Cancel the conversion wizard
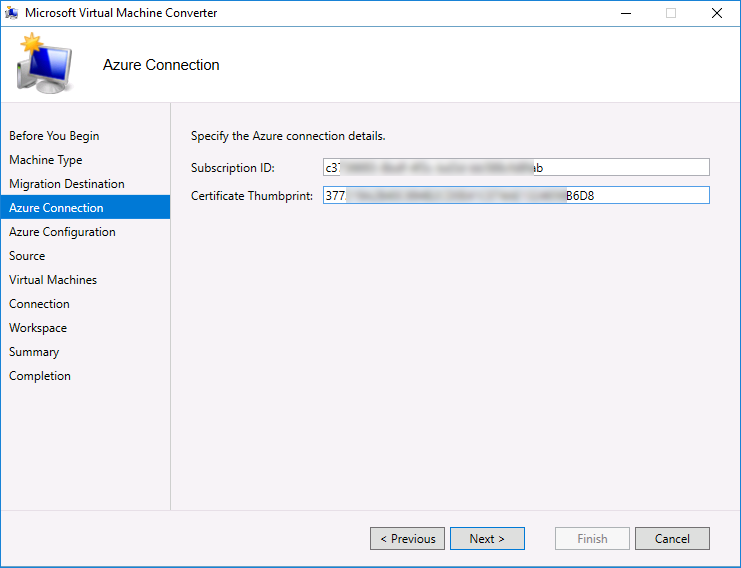This screenshot has height=568, width=741. coord(672,539)
